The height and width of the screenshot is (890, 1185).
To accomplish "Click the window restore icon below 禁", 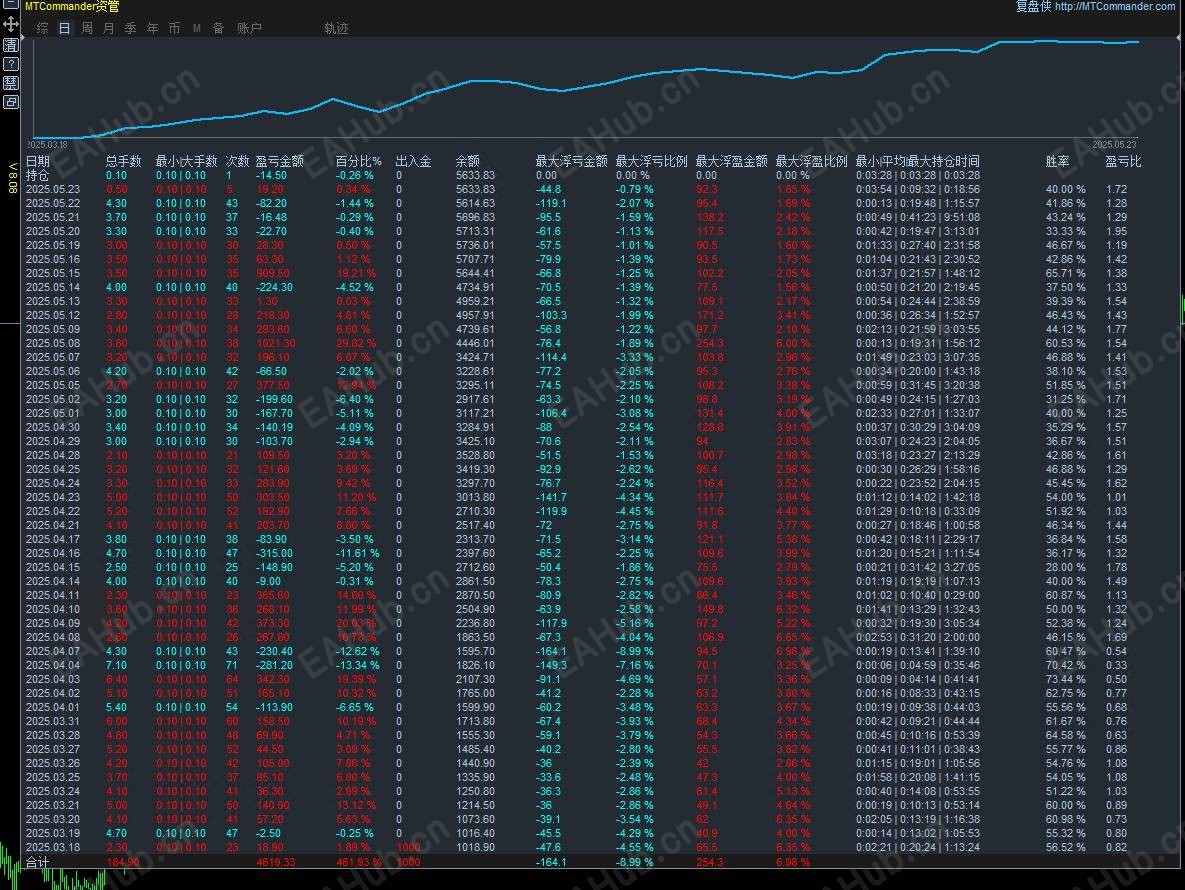I will pos(11,100).
